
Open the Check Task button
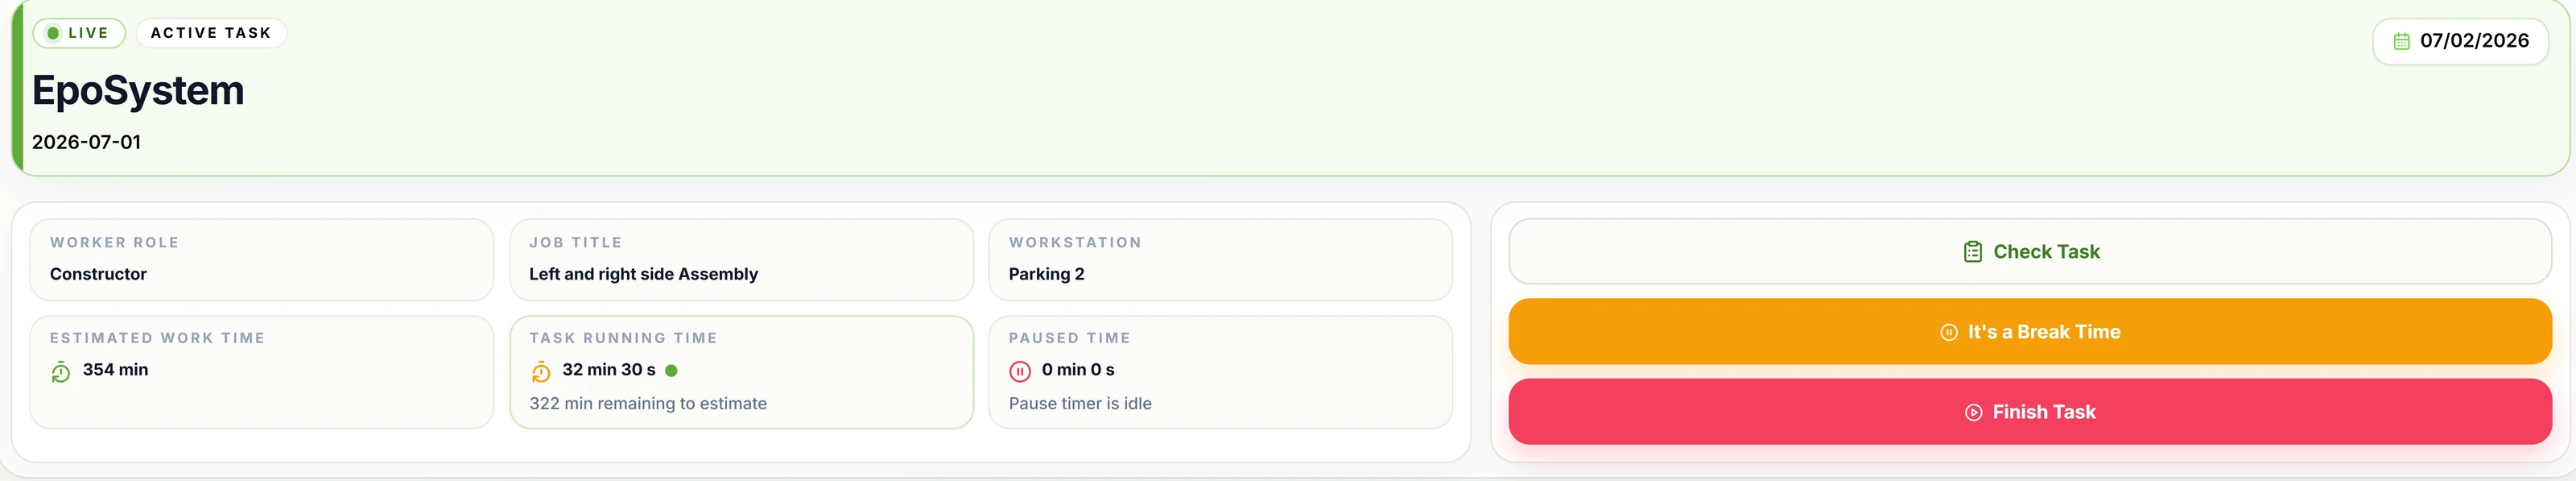pos(2030,251)
